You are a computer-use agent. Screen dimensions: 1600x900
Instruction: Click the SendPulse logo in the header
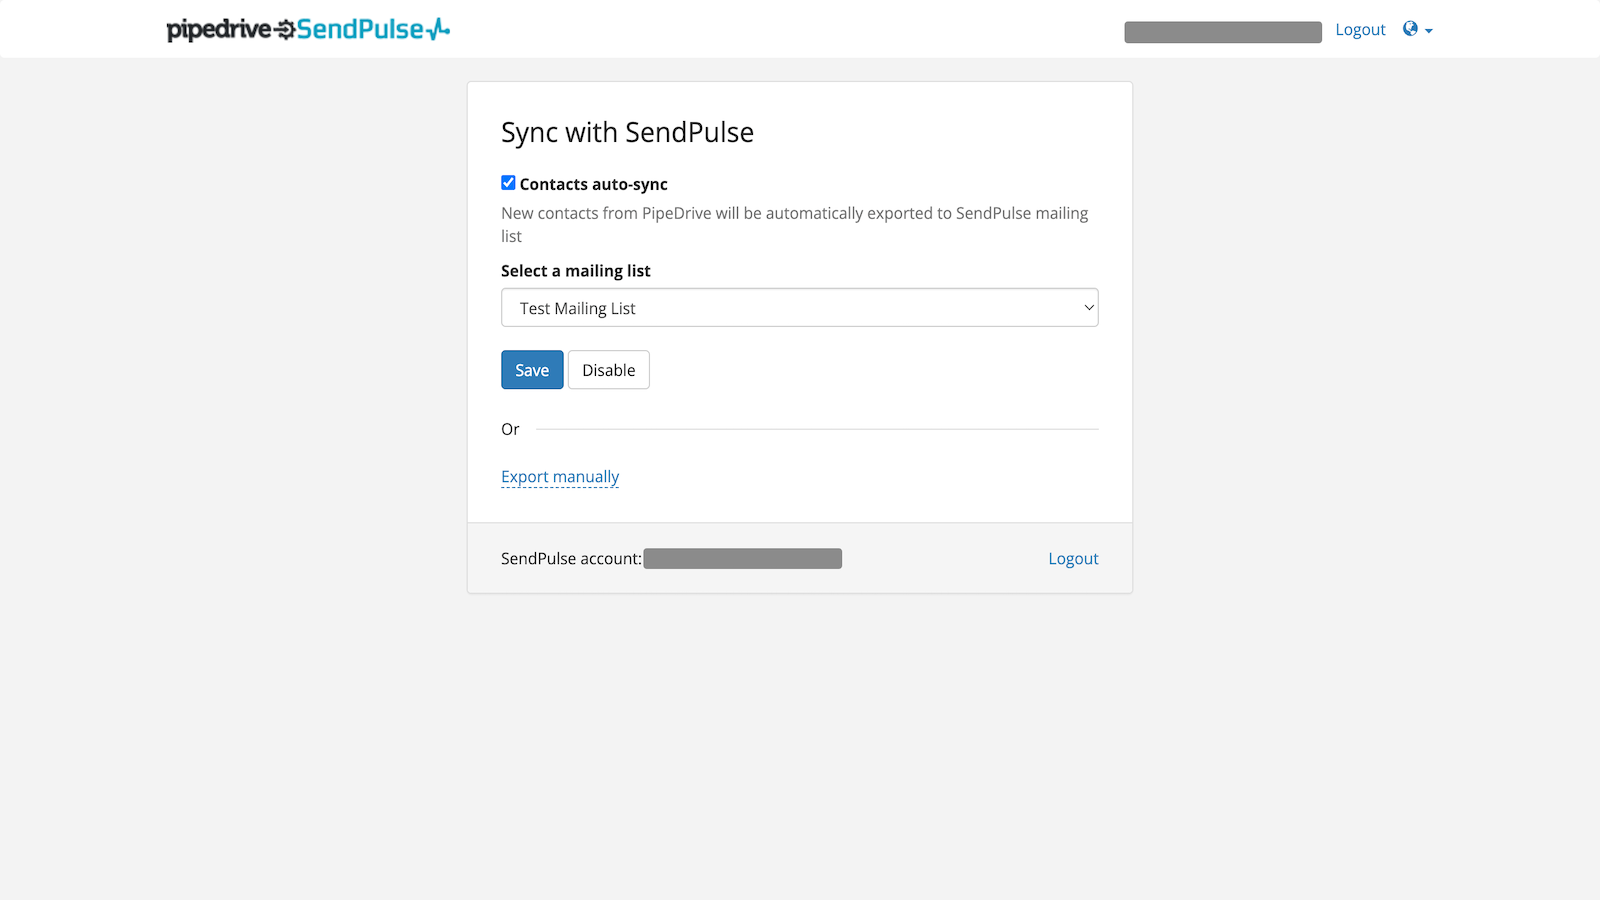(360, 30)
